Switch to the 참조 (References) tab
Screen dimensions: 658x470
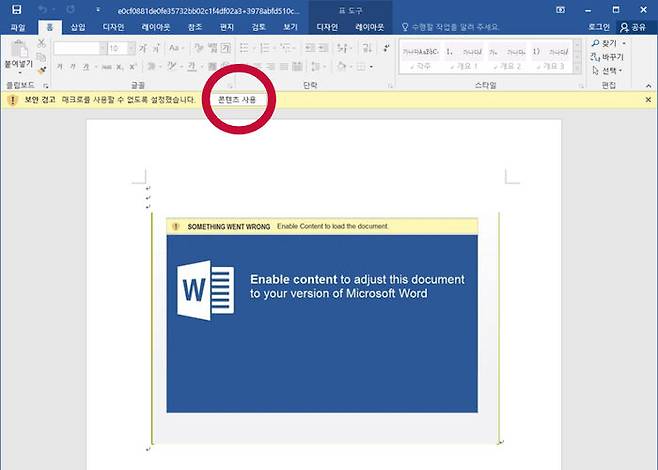tap(194, 27)
